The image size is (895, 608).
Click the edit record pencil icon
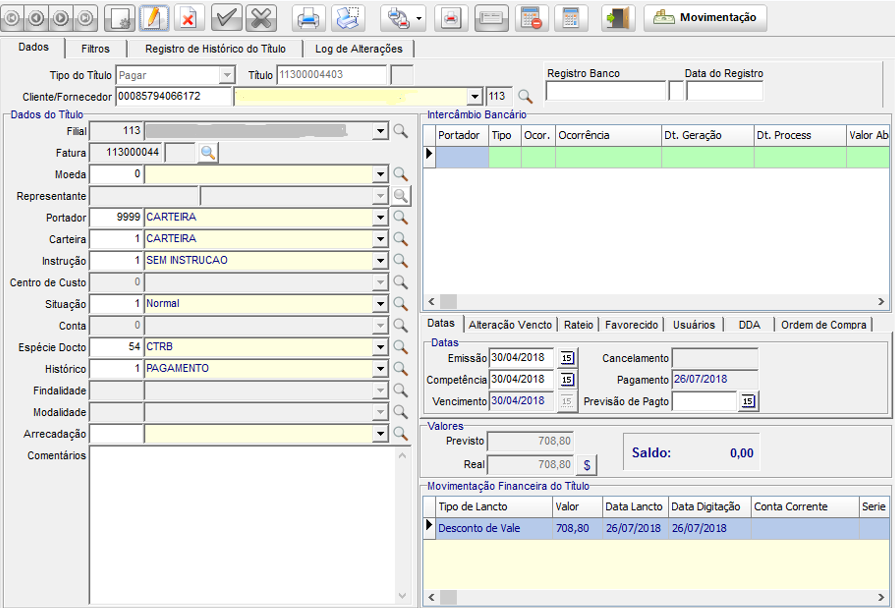pos(153,18)
